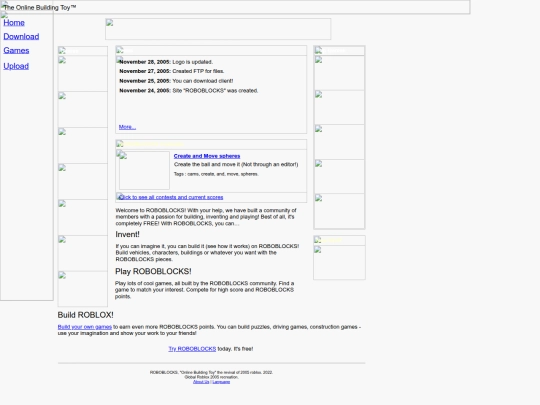Open the Games link in the sidebar
The height and width of the screenshot is (405, 540).
(16, 51)
